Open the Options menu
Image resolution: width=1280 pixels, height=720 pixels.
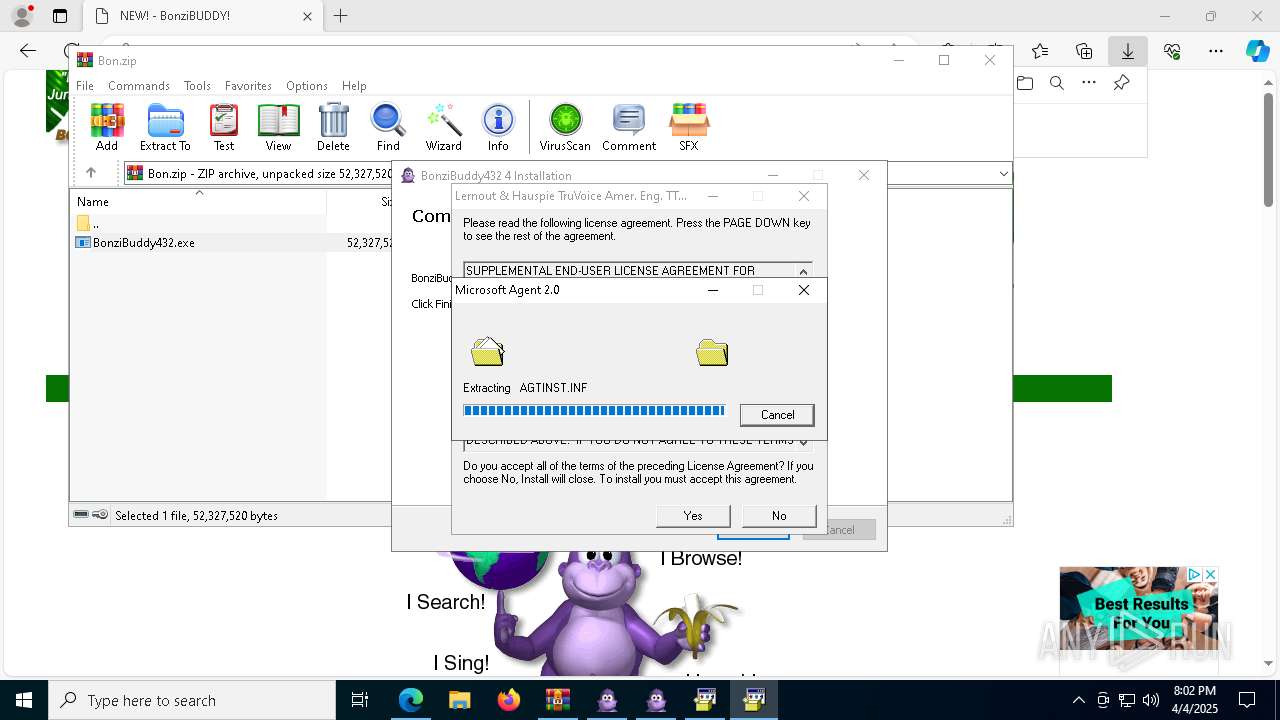click(306, 86)
